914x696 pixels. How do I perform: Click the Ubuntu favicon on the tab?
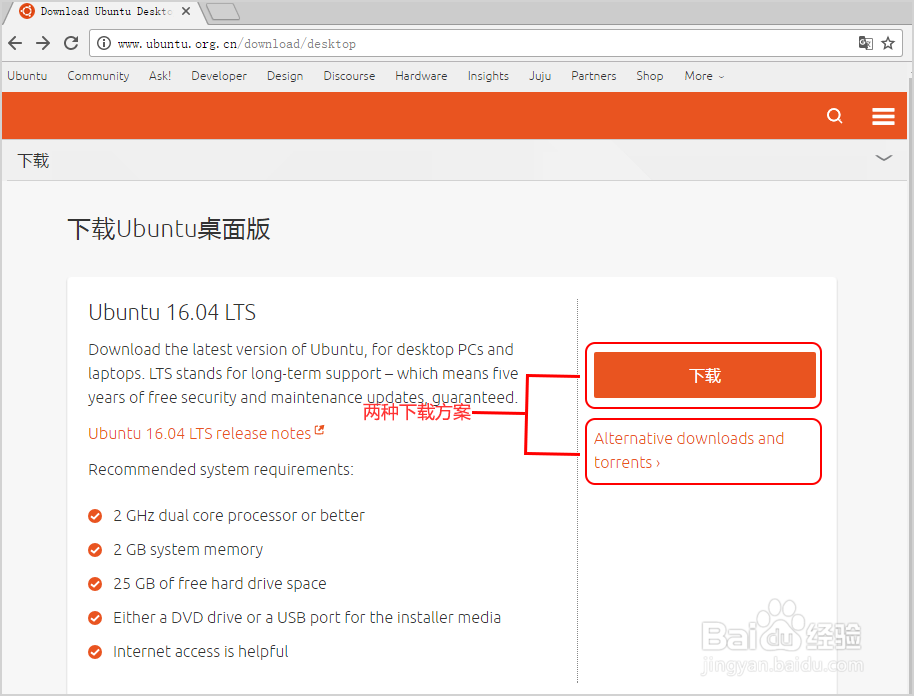coord(27,11)
